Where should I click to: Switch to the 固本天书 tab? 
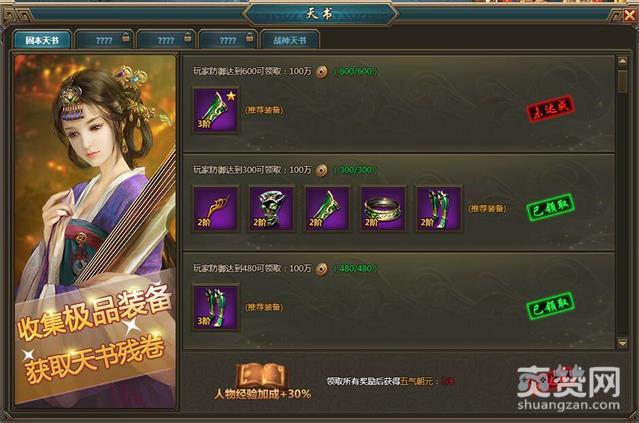(42, 40)
